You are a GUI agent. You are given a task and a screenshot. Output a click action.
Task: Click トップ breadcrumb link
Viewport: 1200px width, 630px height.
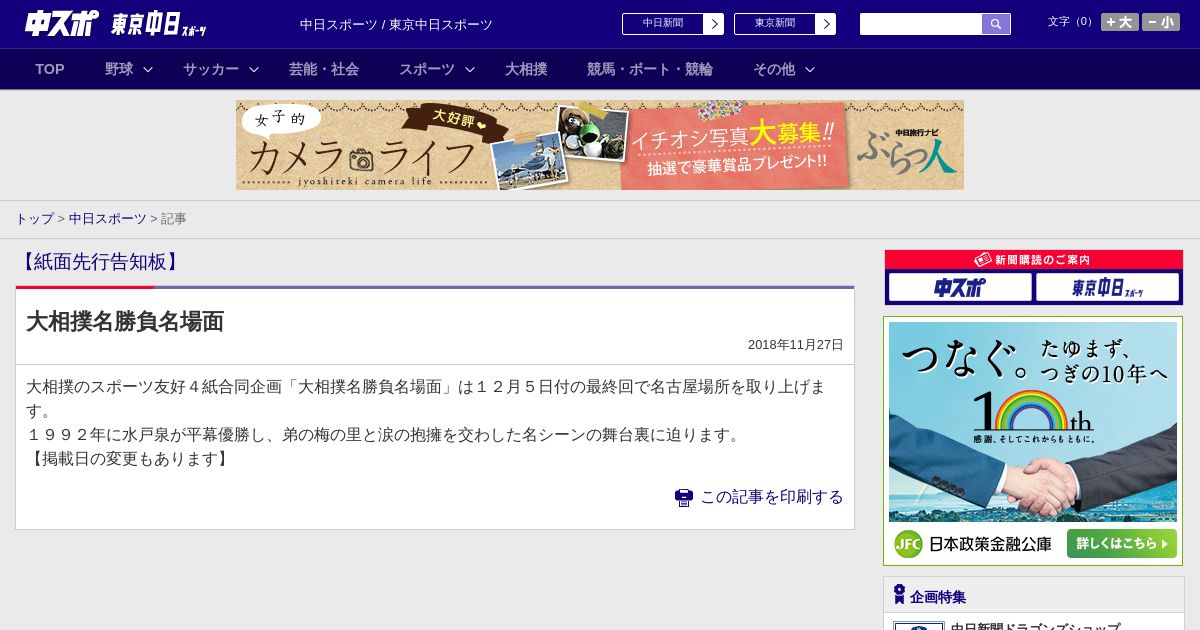click(34, 218)
